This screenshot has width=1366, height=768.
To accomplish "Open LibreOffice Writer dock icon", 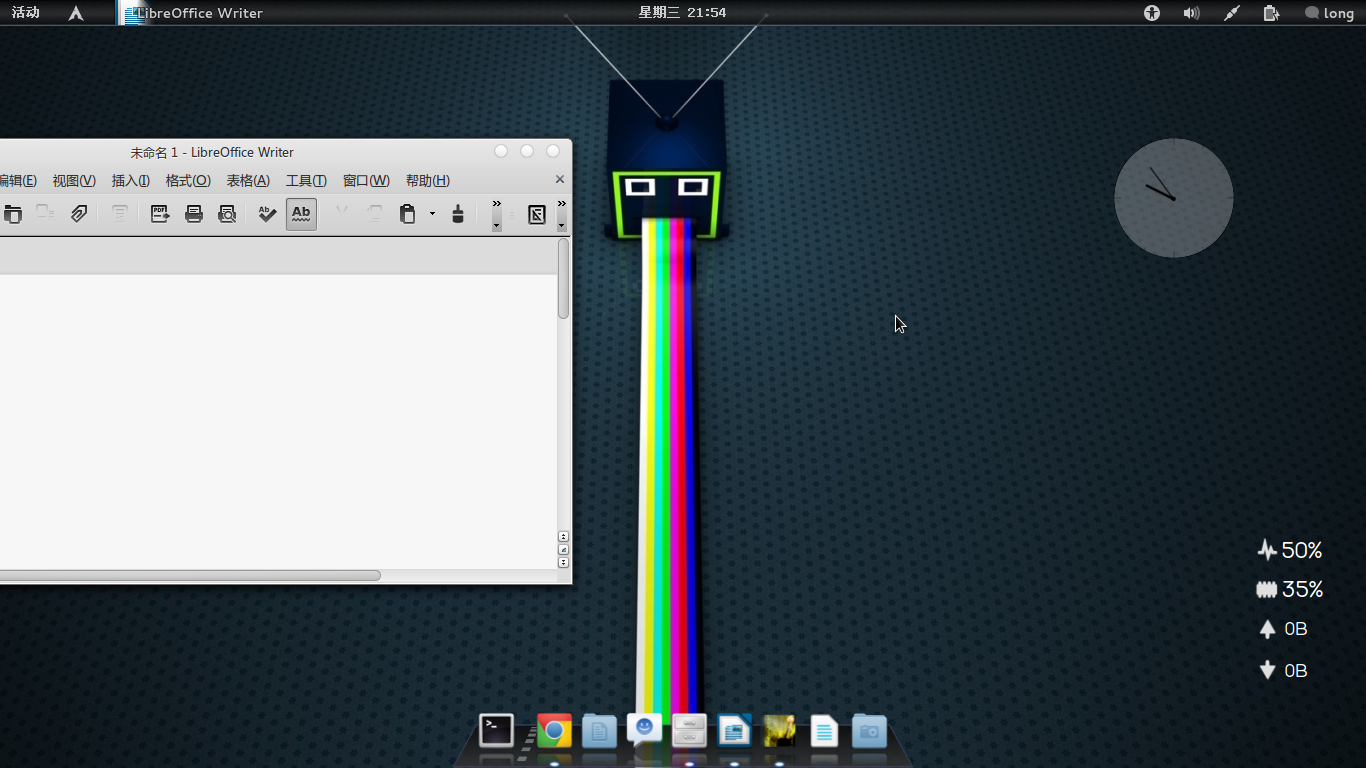I will 734,731.
